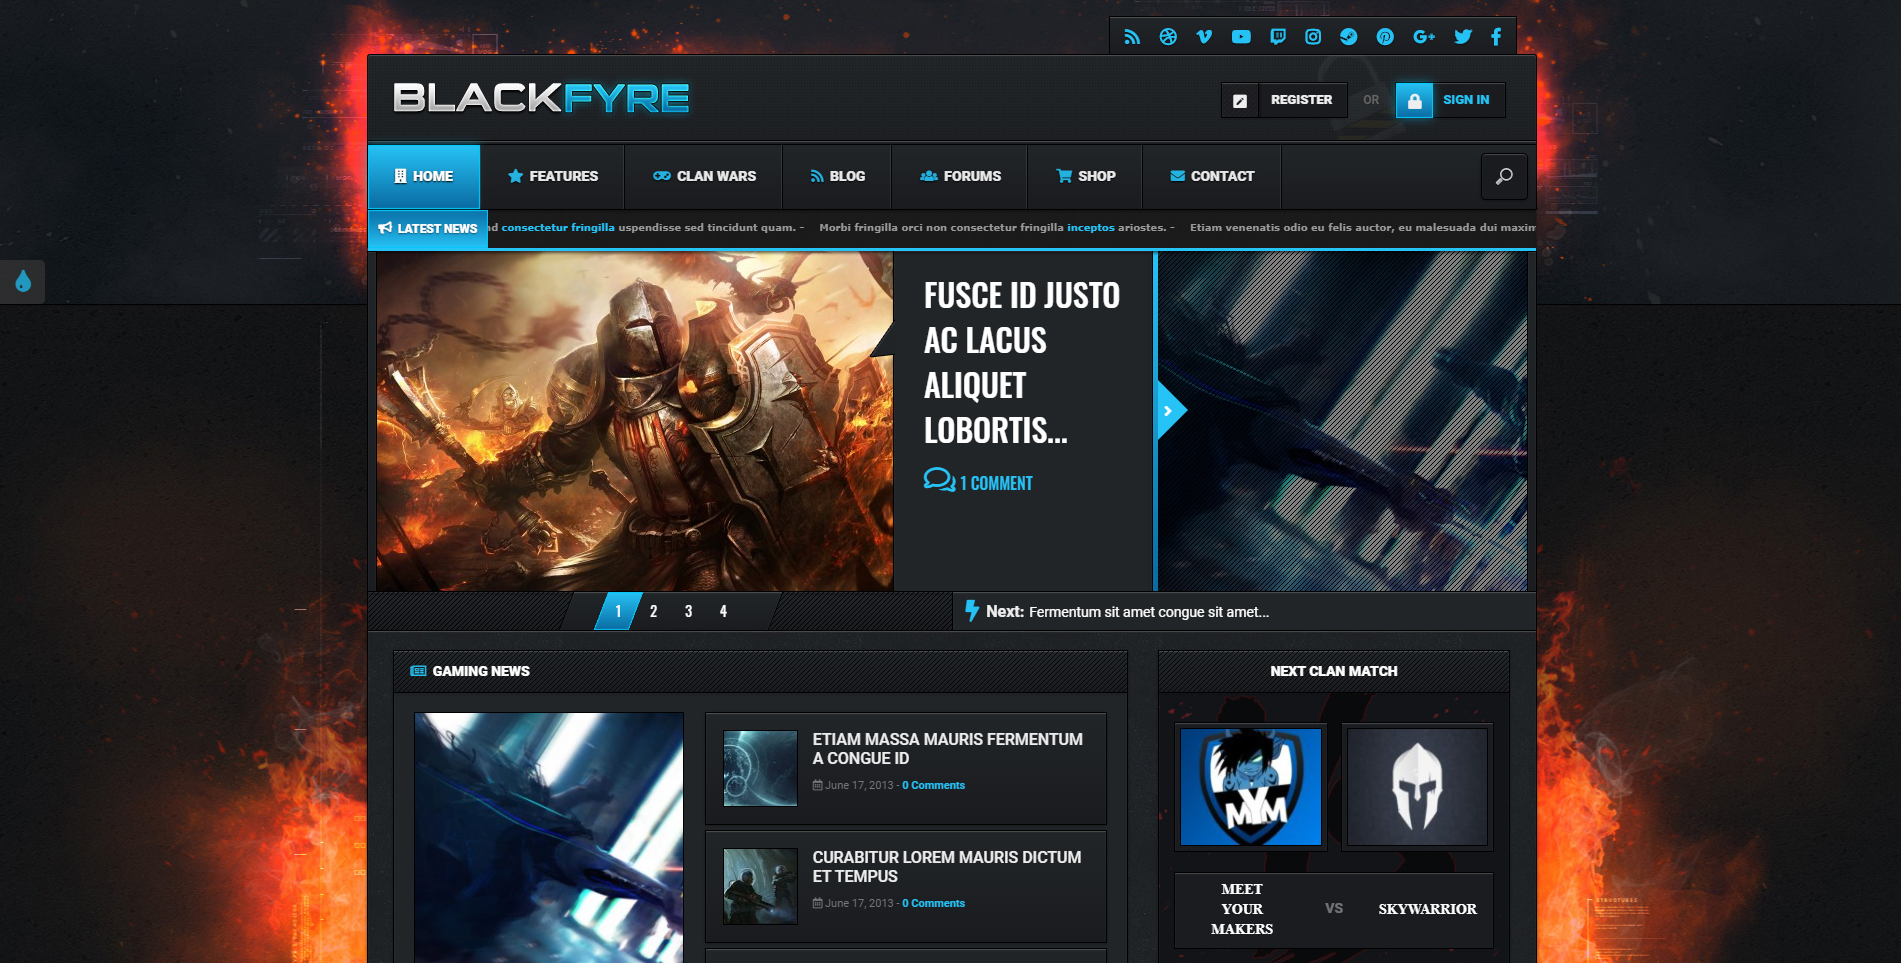Open article Etiam Massa Mauris Fermentum
The image size is (1901, 963).
tap(947, 748)
